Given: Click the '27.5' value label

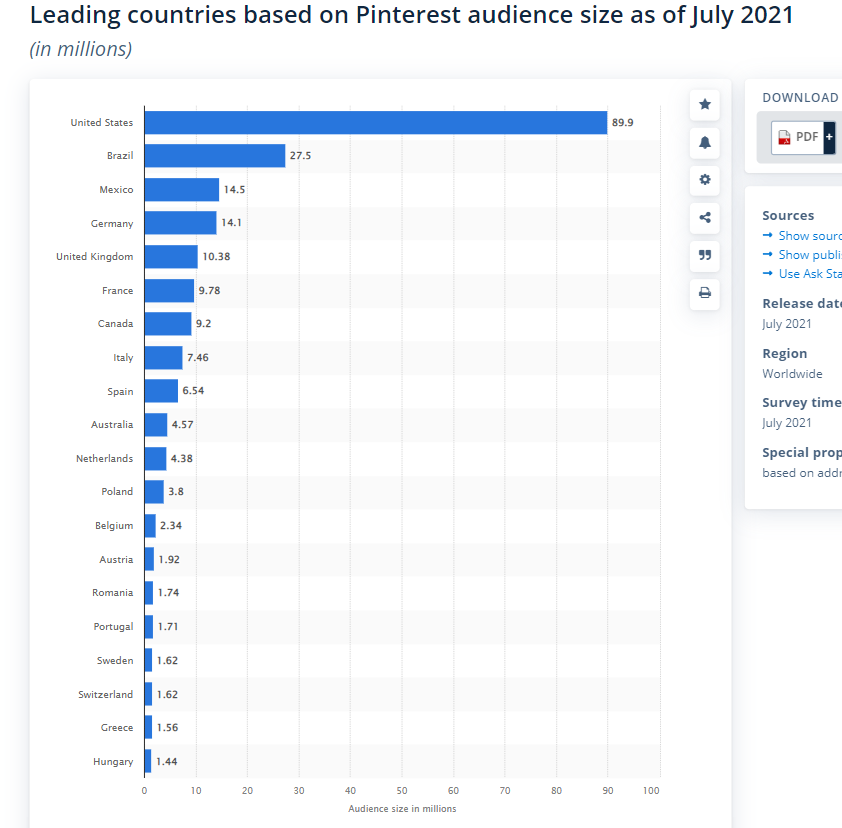Looking at the screenshot, I should (300, 156).
